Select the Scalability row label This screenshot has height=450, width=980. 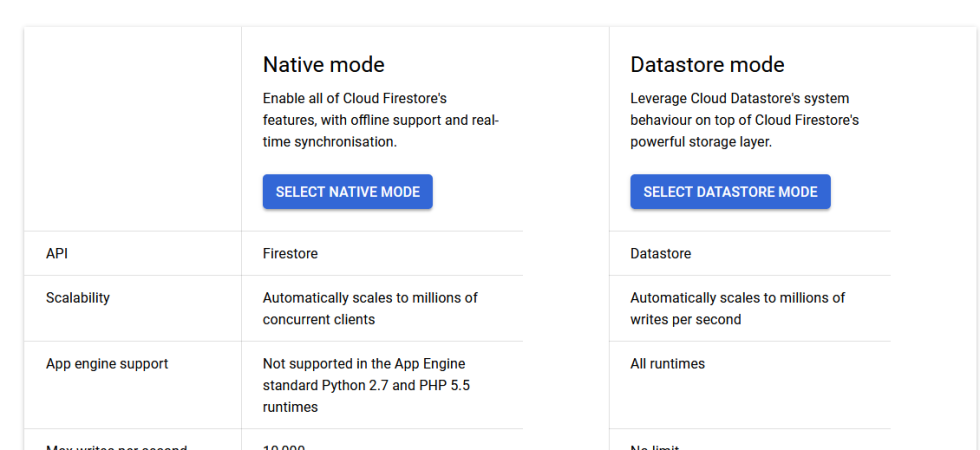78,298
